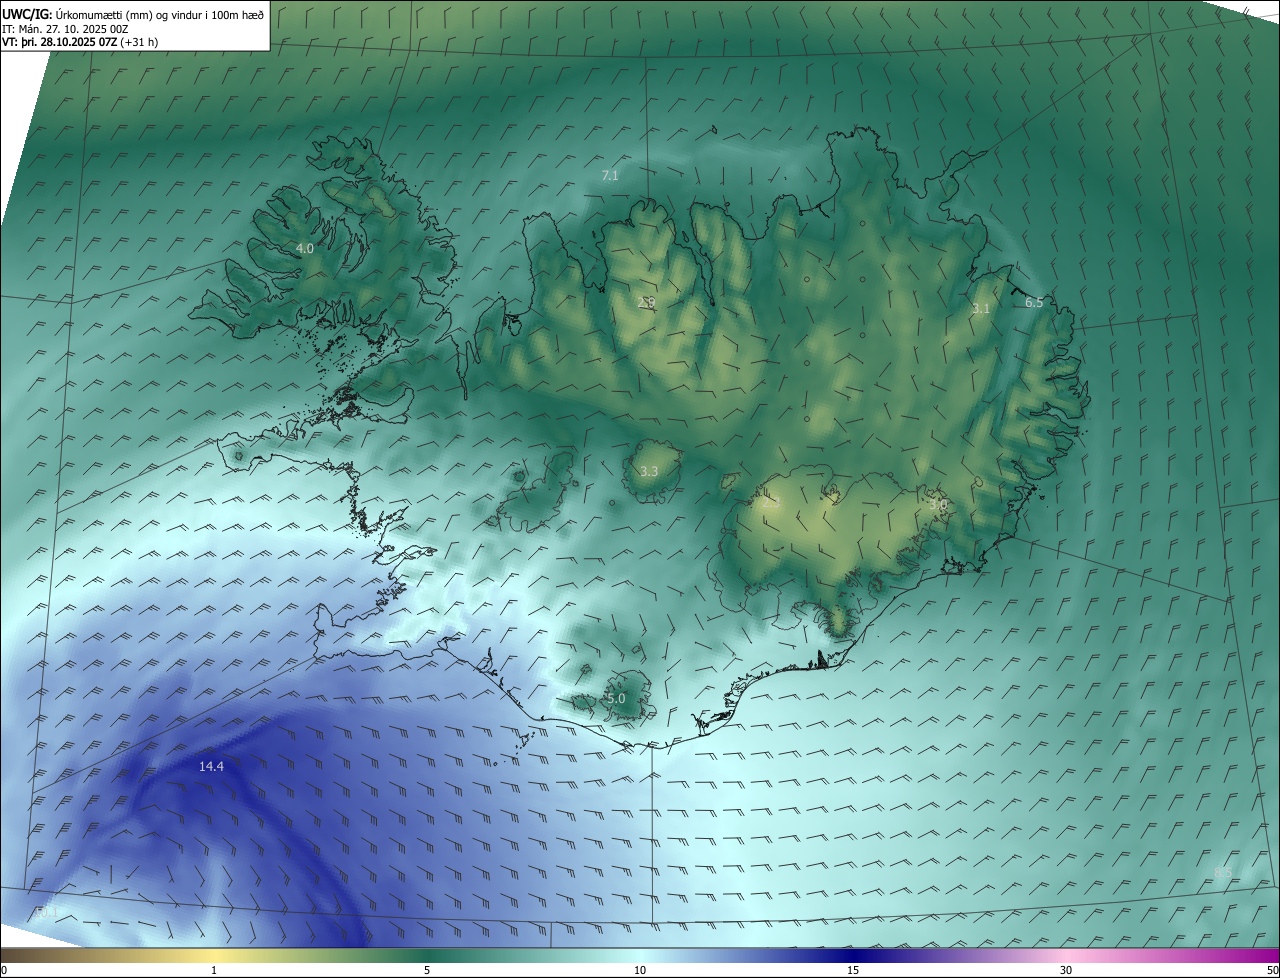
Task: Select the 2.8 label in northern highlands
Action: 646,302
